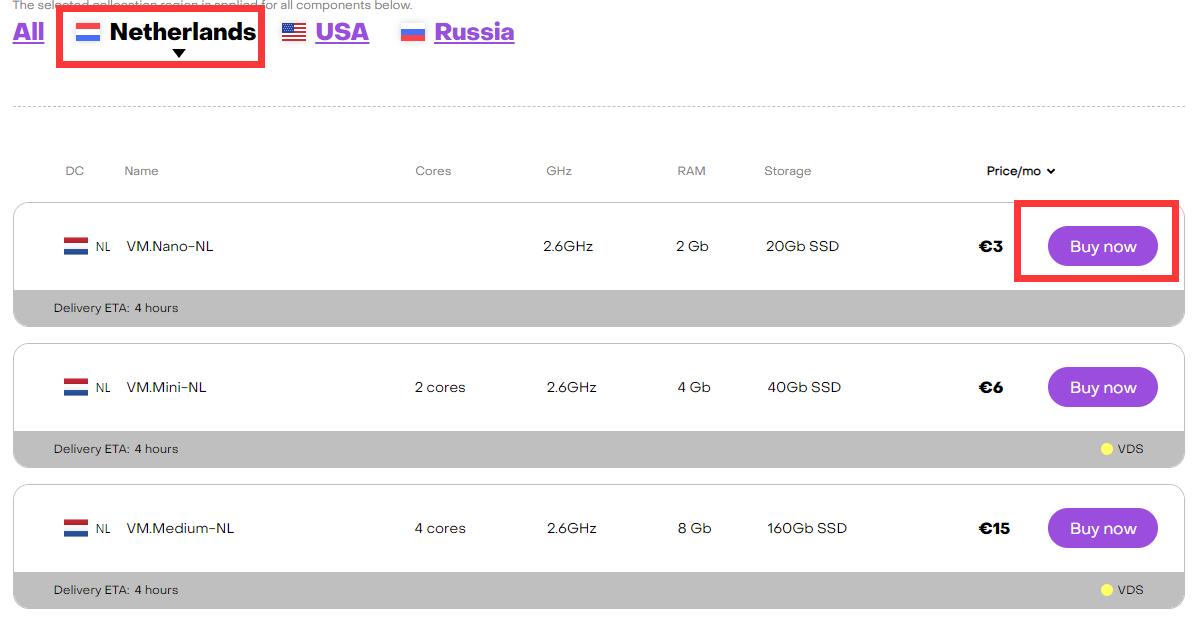
Task: Buy the VM.Medium-NL plan for €15
Action: coord(1103,527)
